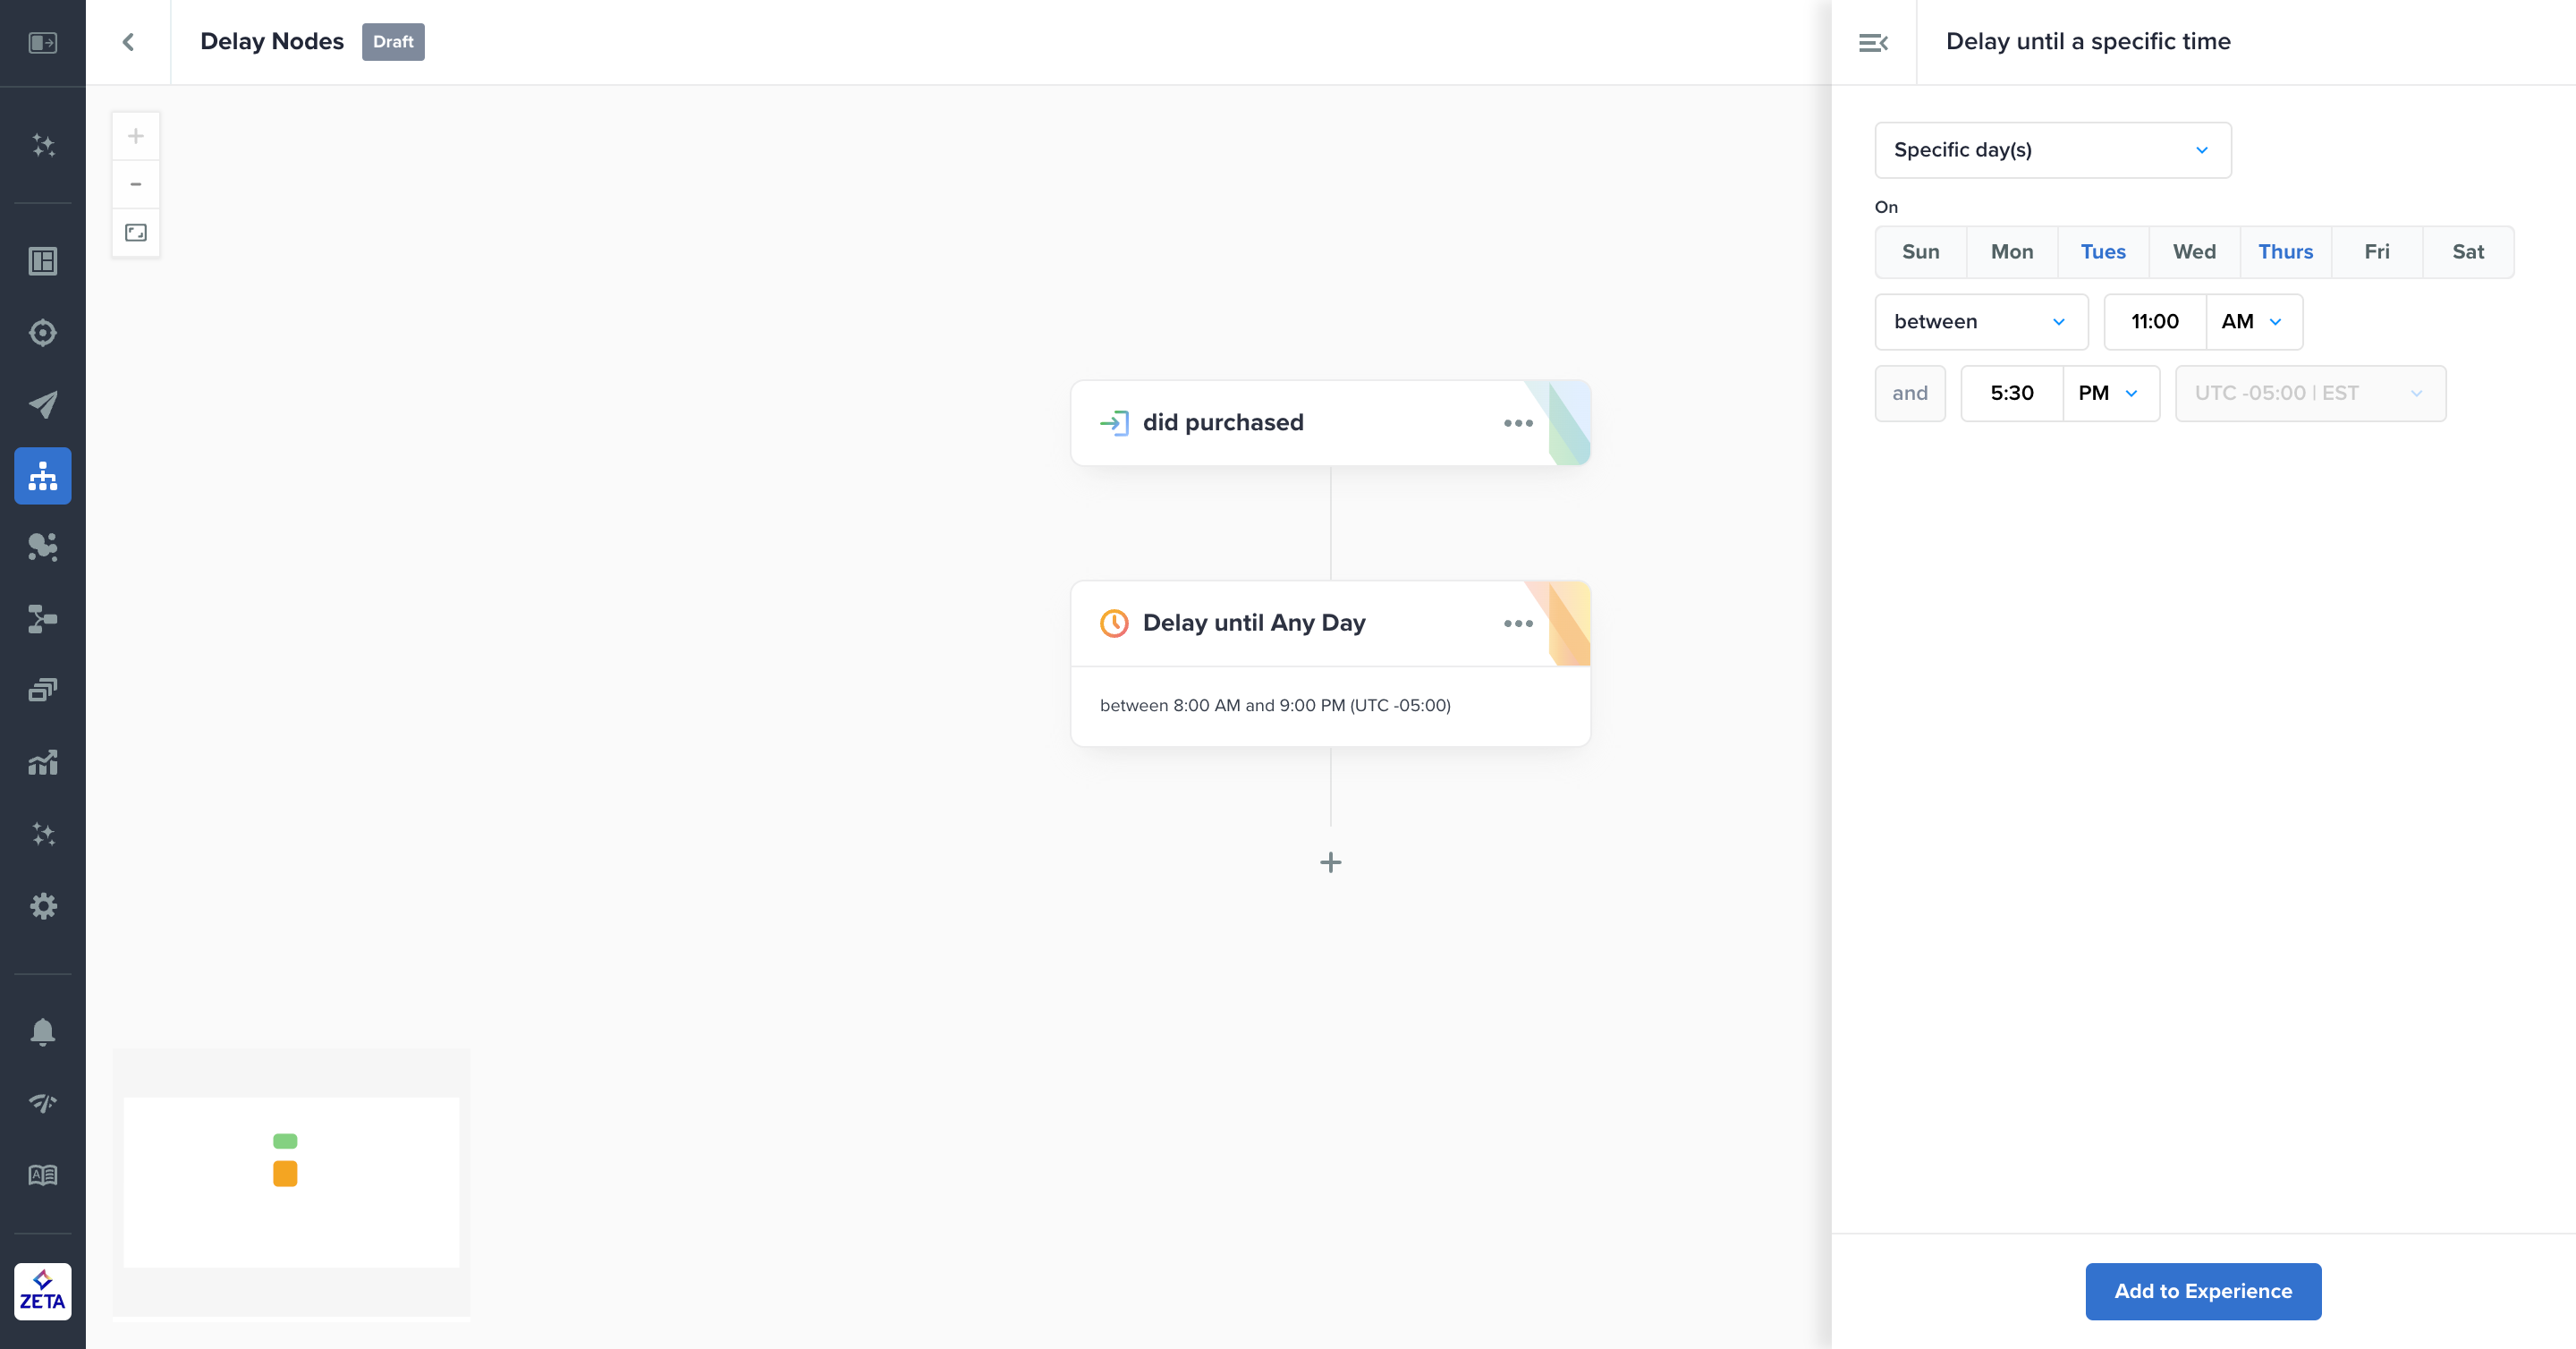The image size is (2576, 1349).
Task: Toggle the Thurs day selection
Action: [x=2285, y=252]
